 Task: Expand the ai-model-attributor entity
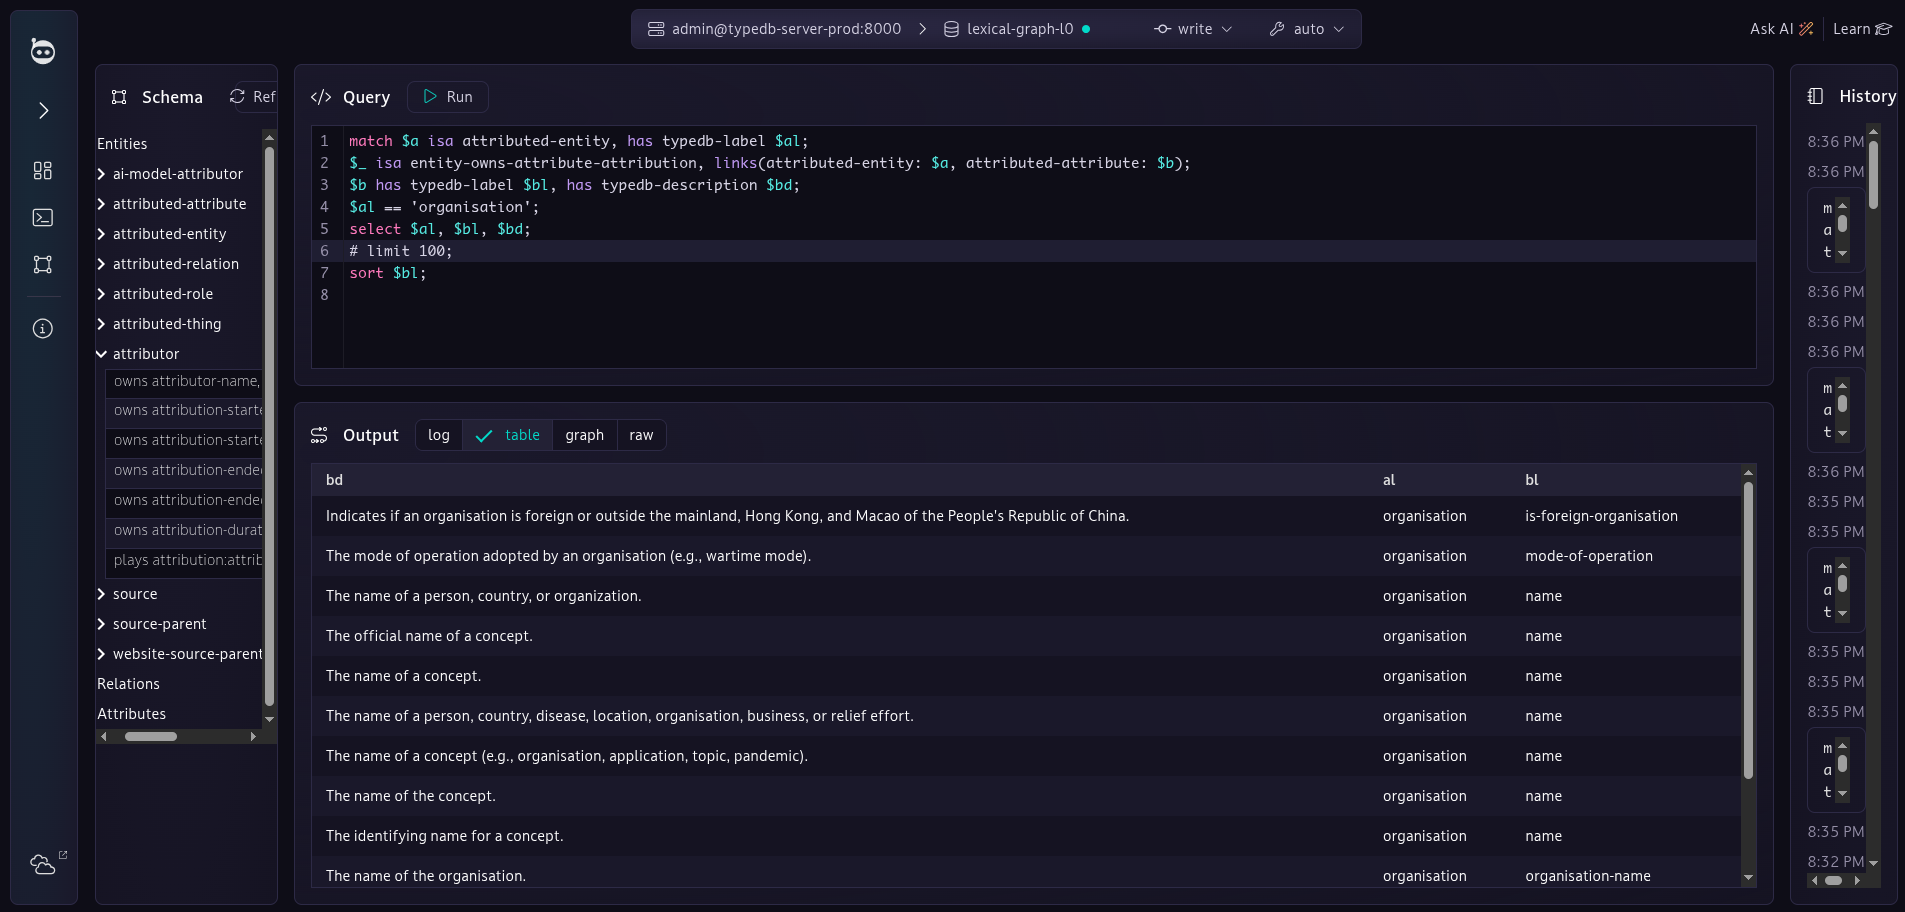[101, 174]
